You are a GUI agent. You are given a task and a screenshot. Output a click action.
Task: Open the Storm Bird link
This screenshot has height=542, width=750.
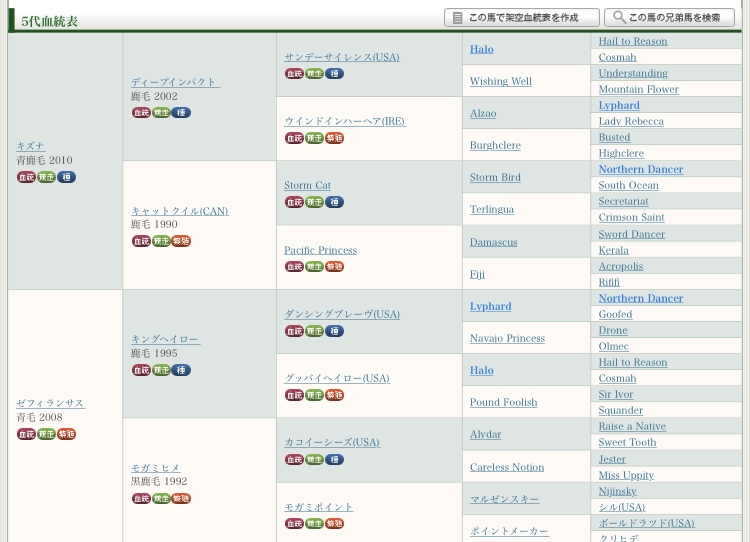[x=495, y=177]
